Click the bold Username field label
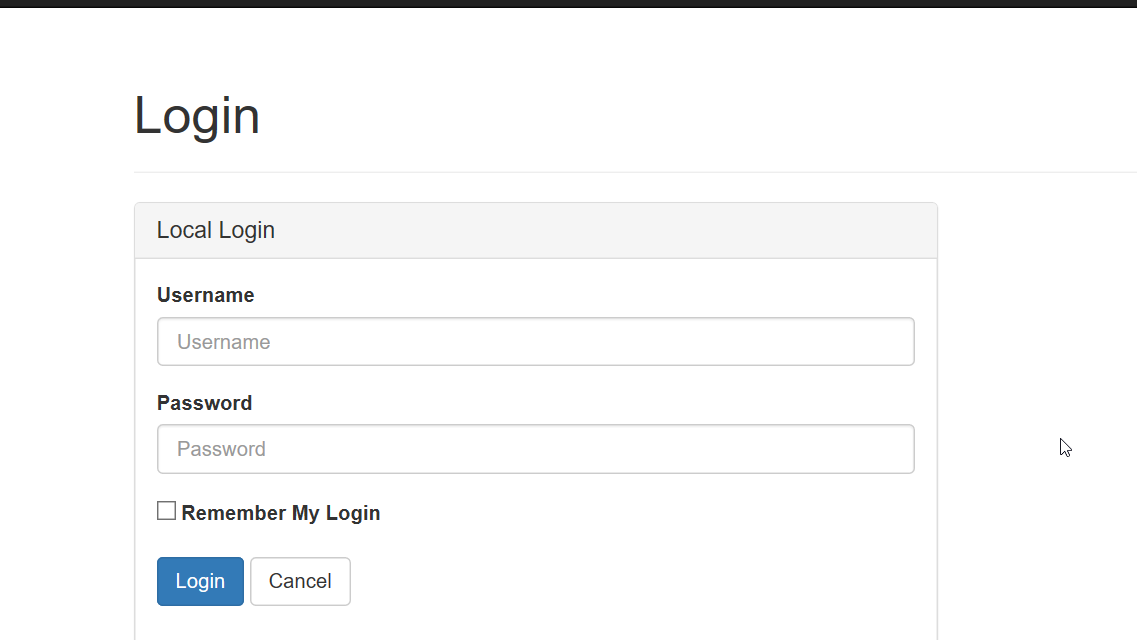The width and height of the screenshot is (1137, 640). (x=205, y=295)
